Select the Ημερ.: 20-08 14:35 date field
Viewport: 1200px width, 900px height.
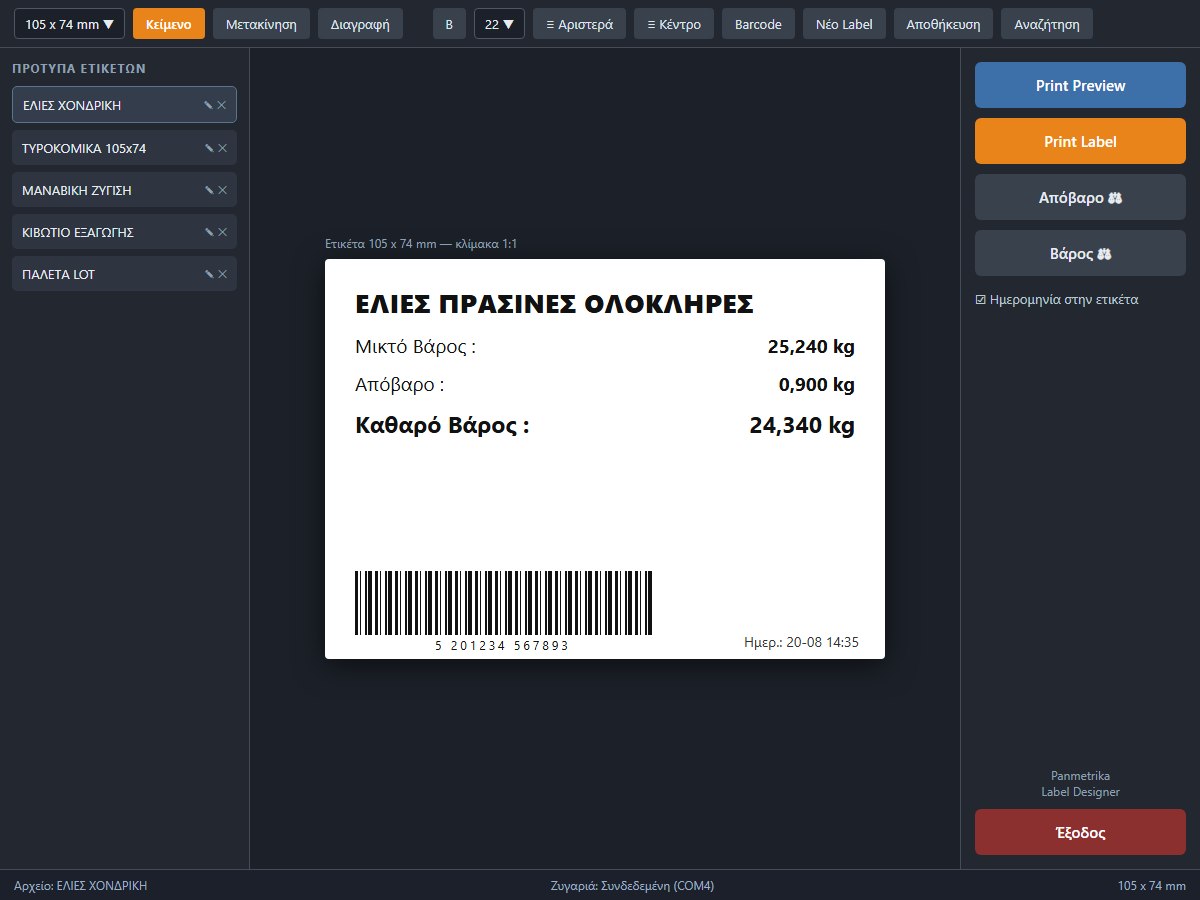pos(802,642)
